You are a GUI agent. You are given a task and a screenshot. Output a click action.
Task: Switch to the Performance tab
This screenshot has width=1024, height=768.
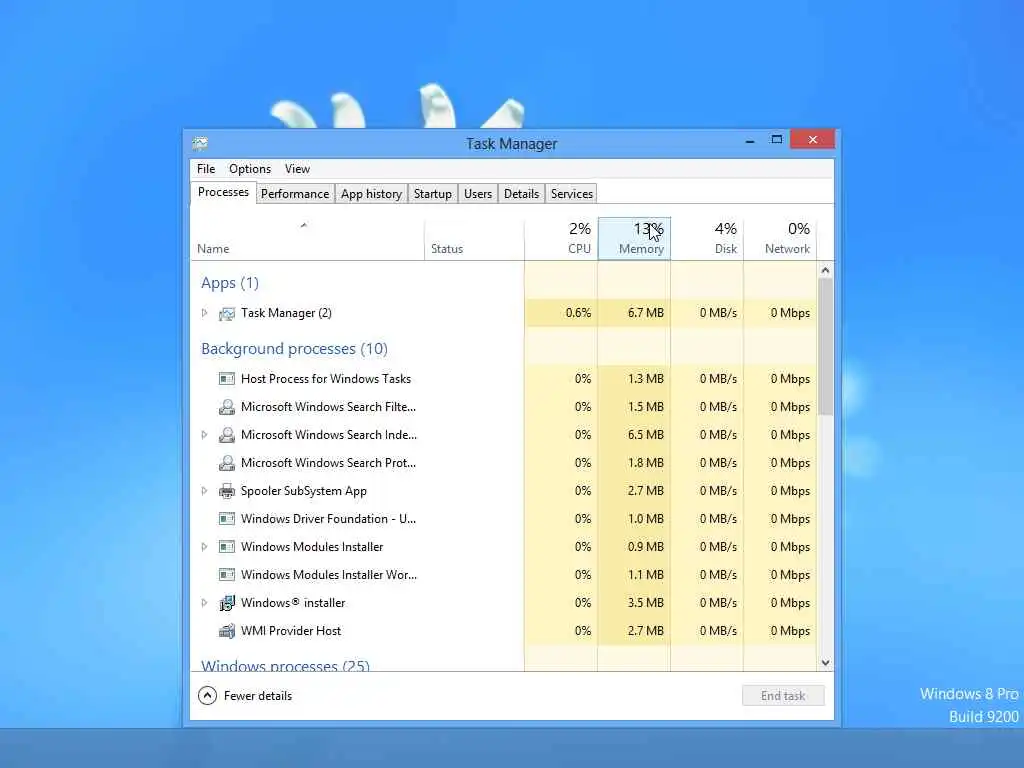click(x=295, y=194)
